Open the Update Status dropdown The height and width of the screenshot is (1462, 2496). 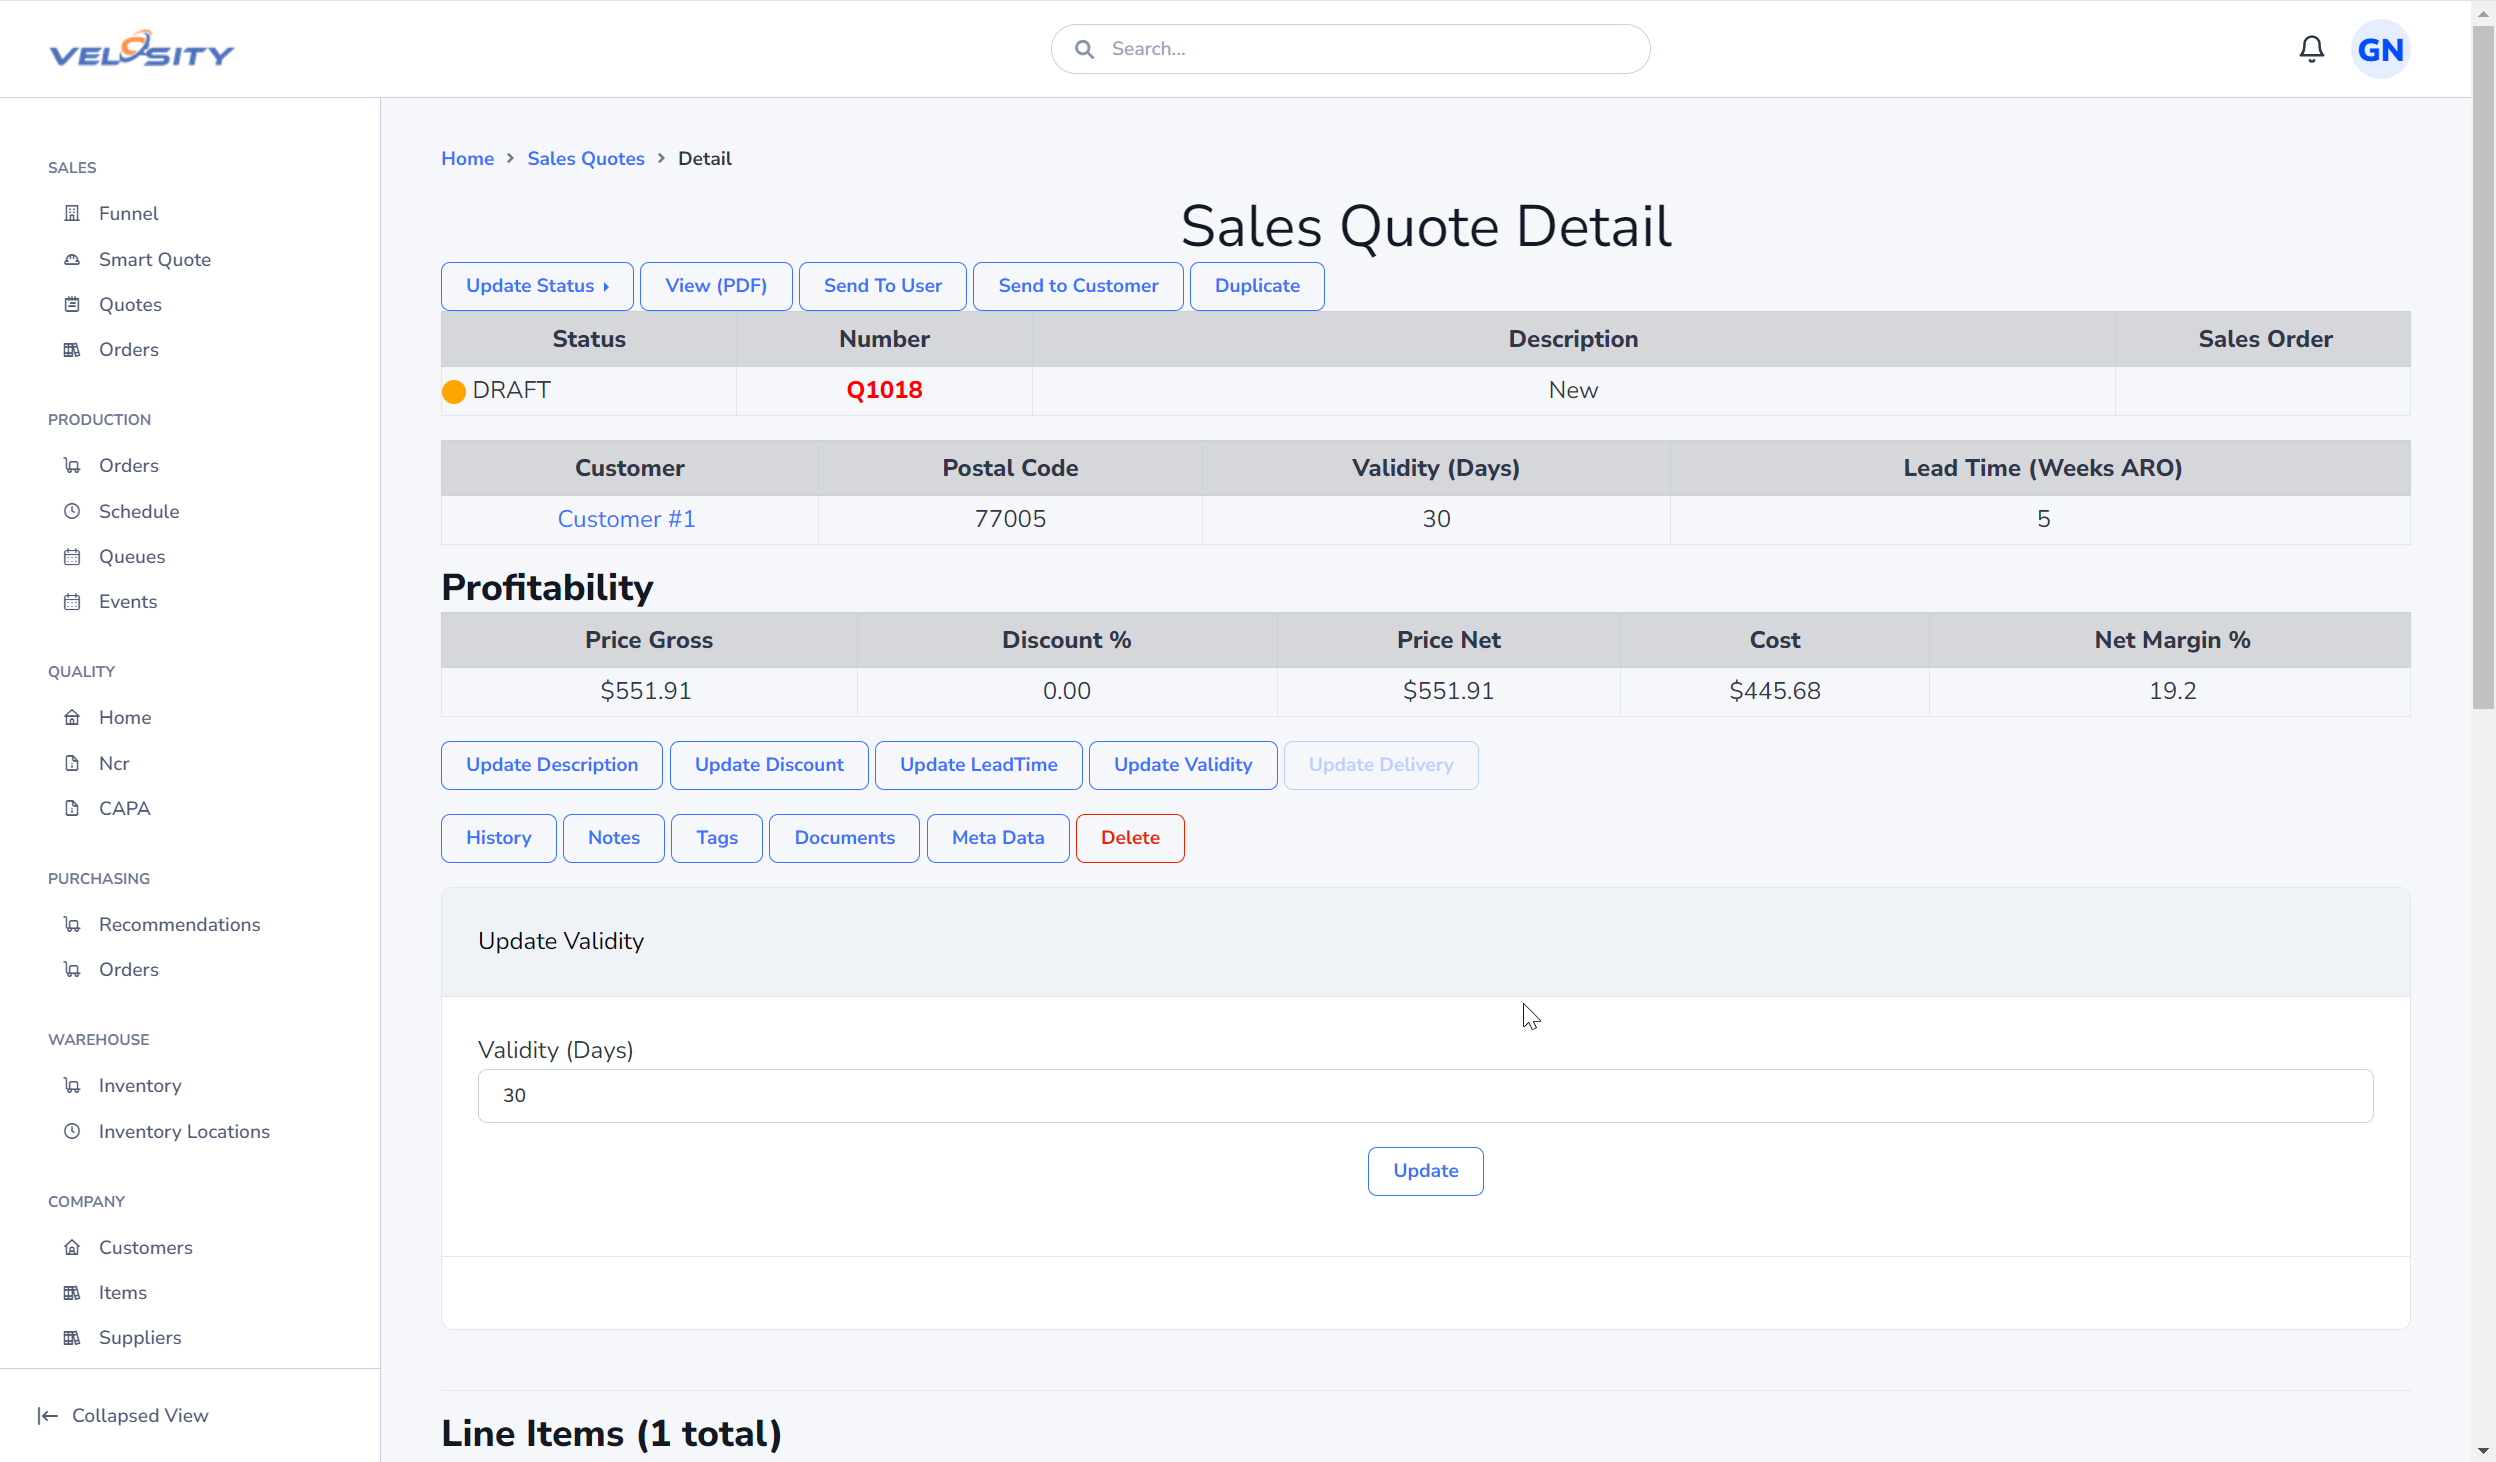[x=537, y=286]
